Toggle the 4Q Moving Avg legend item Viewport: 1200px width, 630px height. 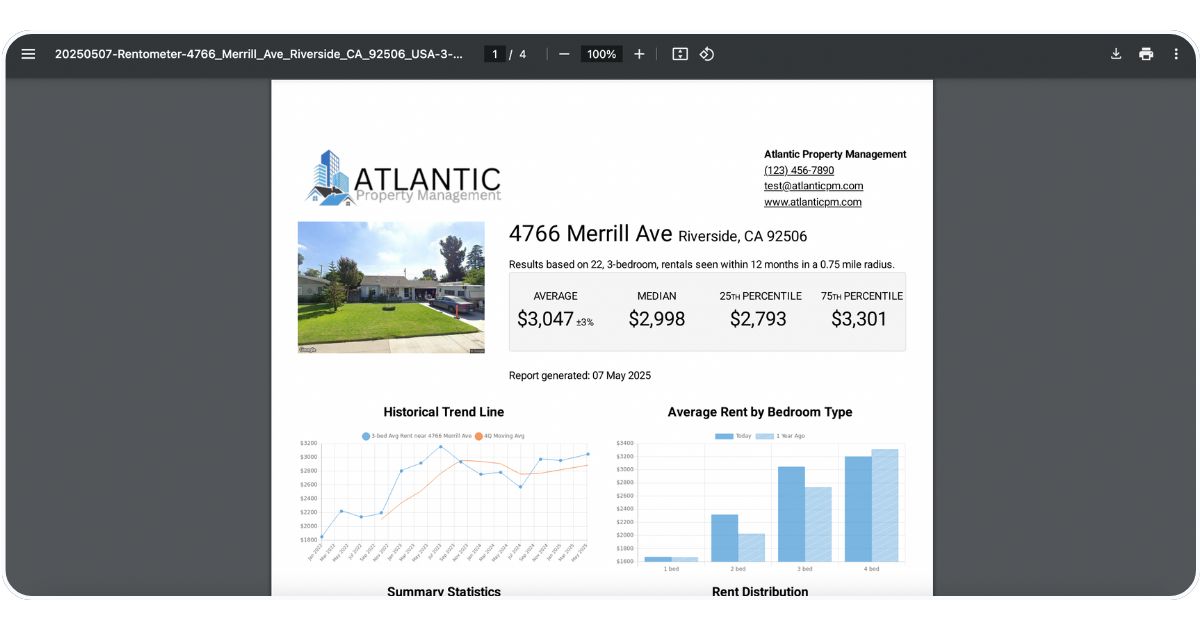(x=499, y=436)
